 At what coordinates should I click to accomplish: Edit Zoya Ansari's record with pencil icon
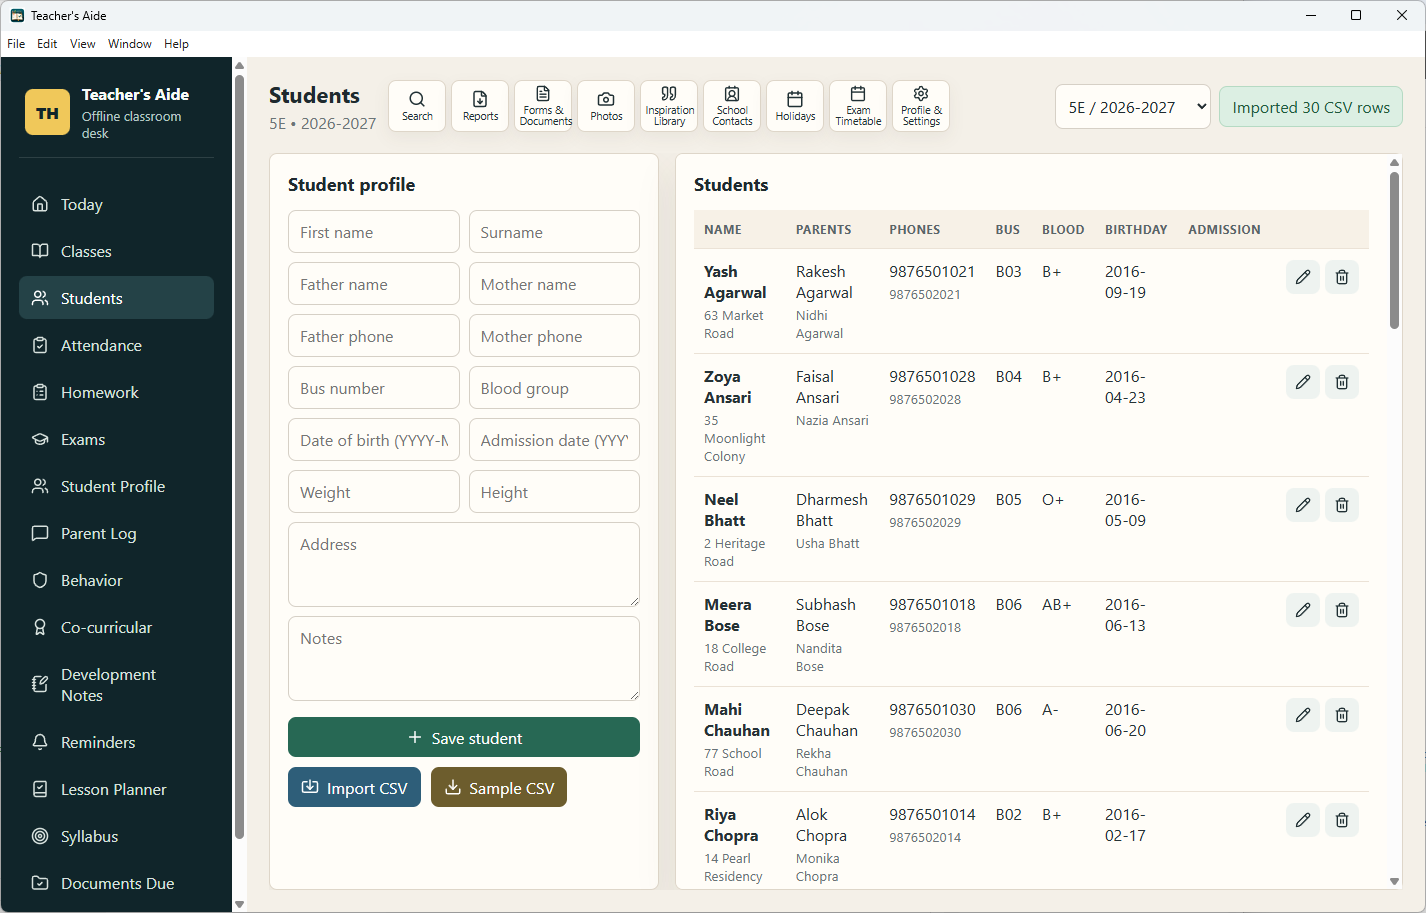[x=1303, y=382]
